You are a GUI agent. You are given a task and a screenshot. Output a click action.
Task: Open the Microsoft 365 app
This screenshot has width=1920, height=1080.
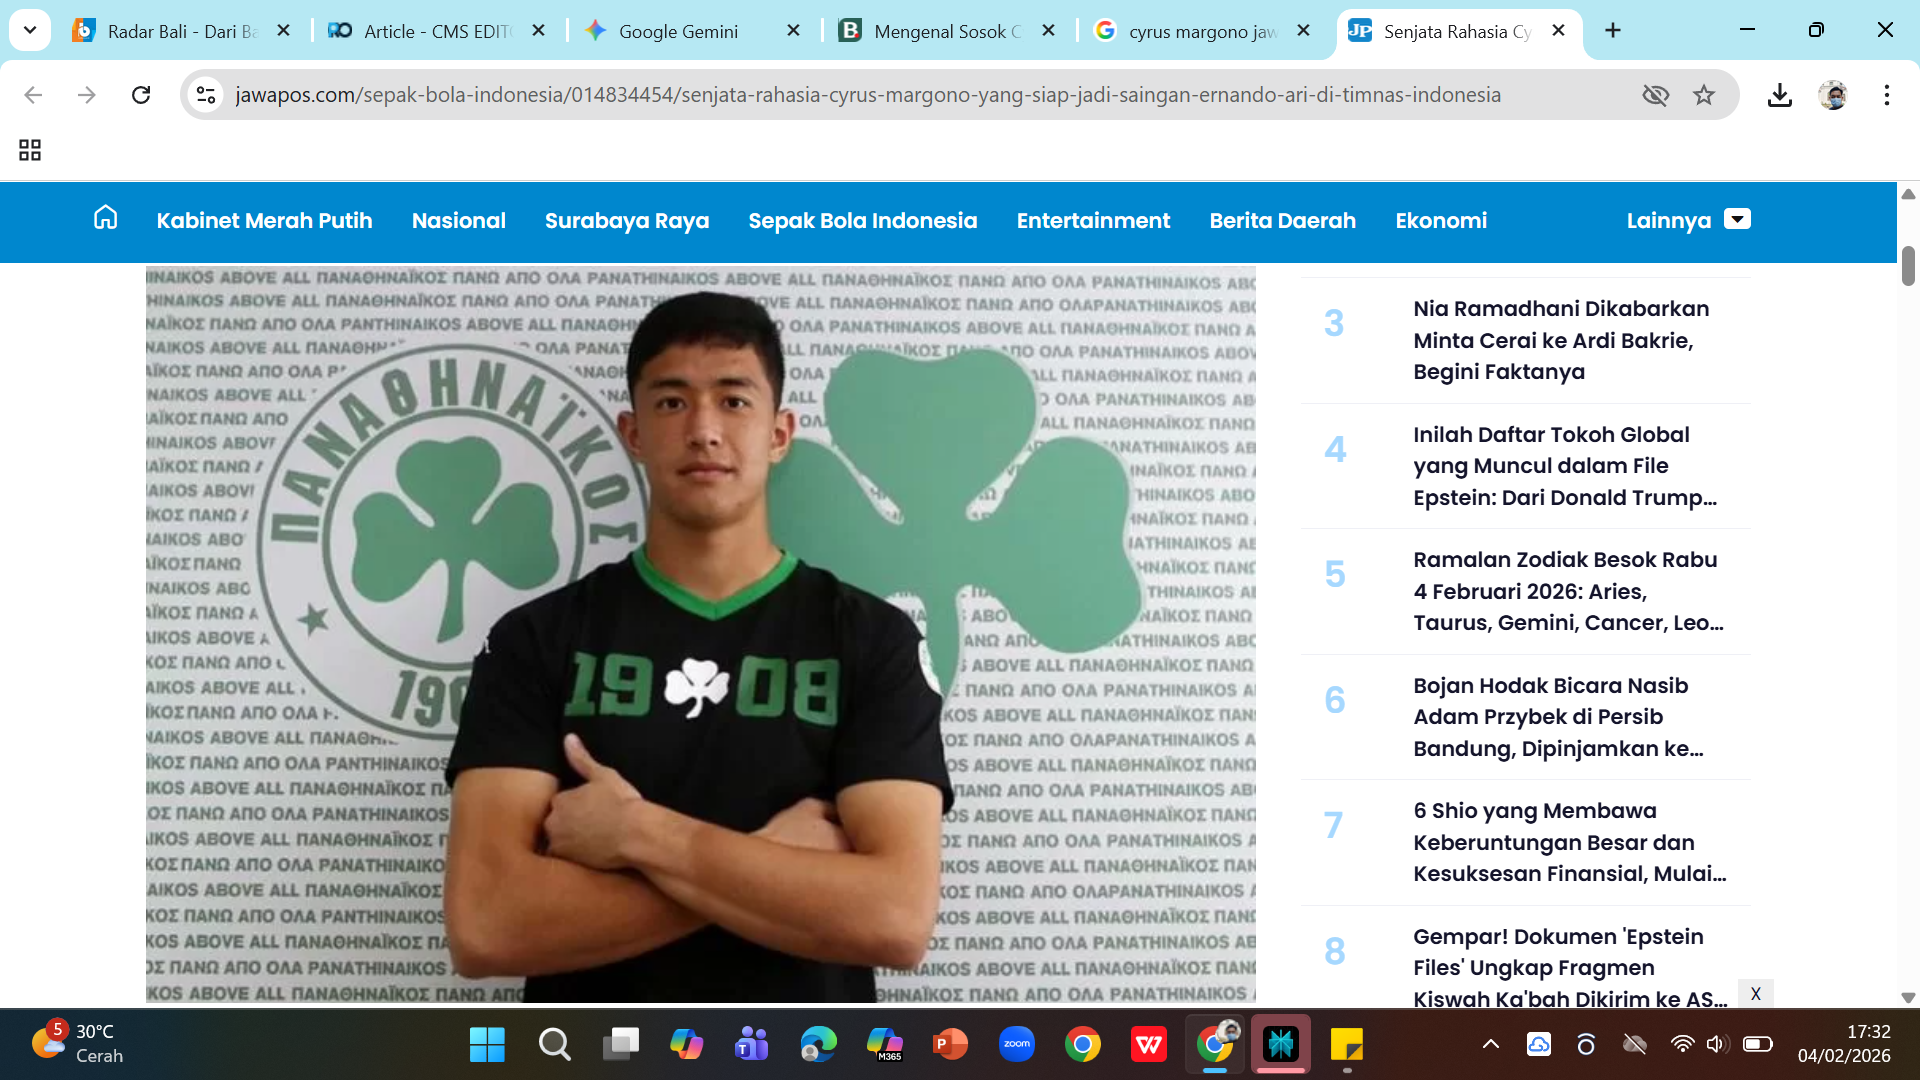pos(884,1044)
